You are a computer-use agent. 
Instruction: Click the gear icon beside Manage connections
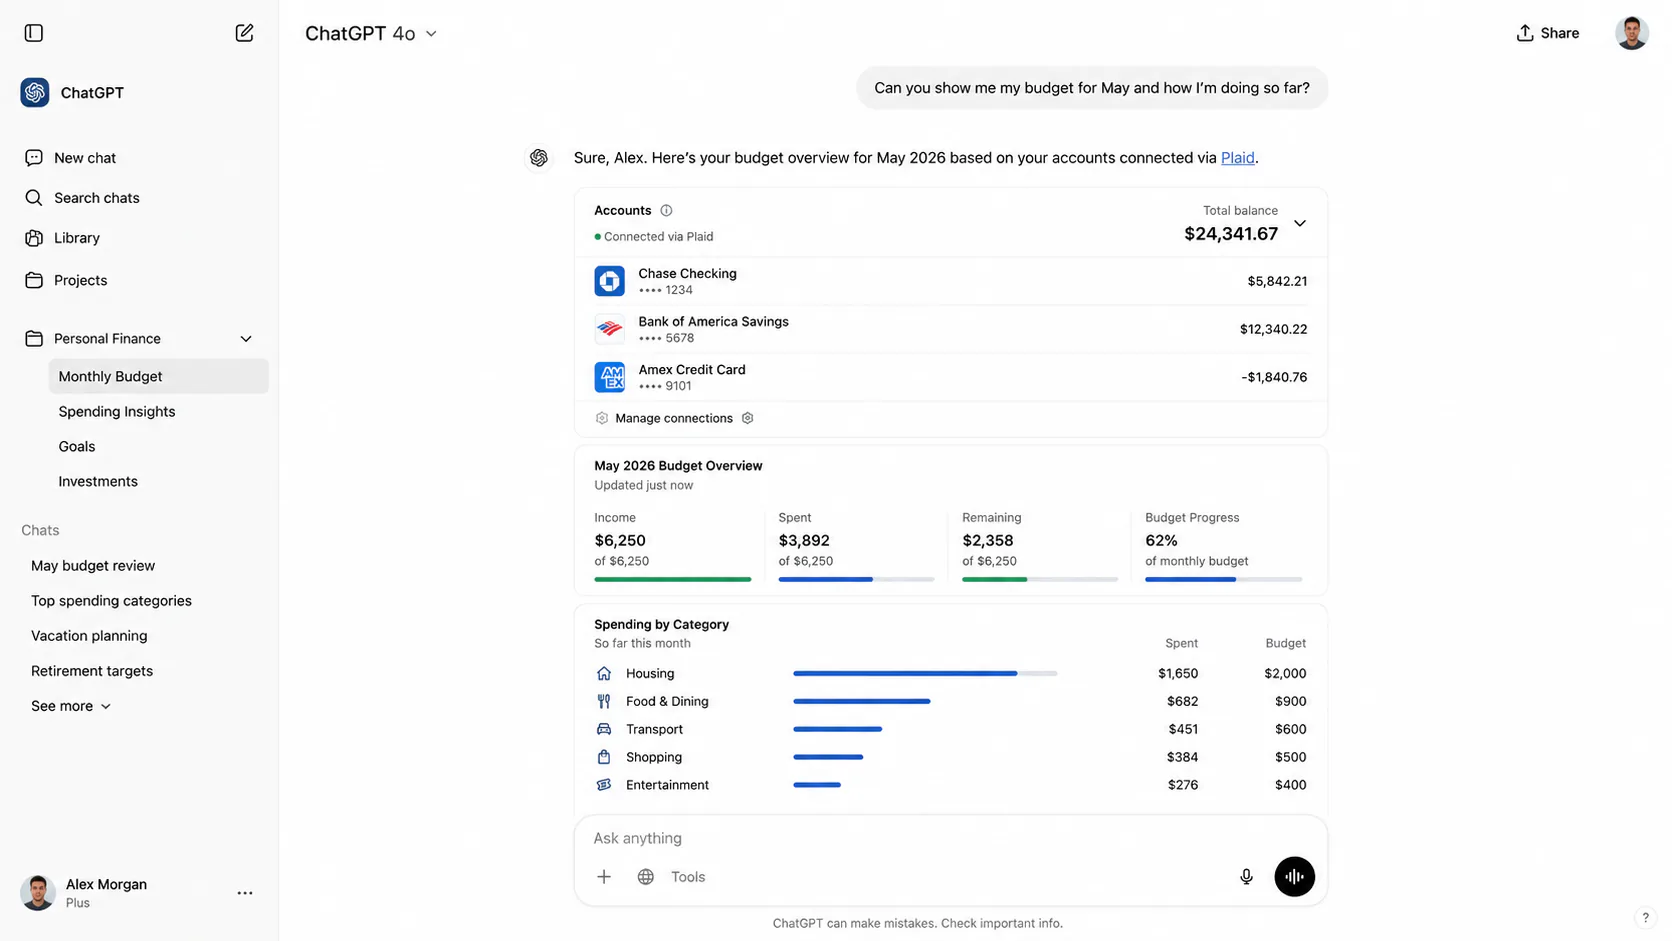click(x=747, y=418)
